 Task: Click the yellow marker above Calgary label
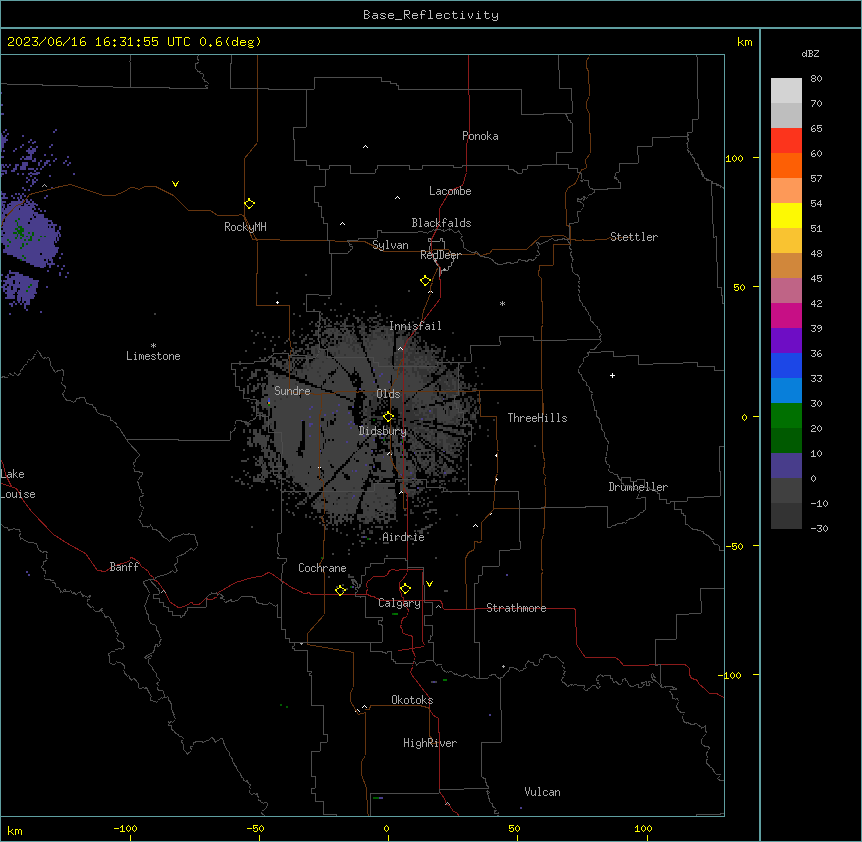tap(405, 589)
